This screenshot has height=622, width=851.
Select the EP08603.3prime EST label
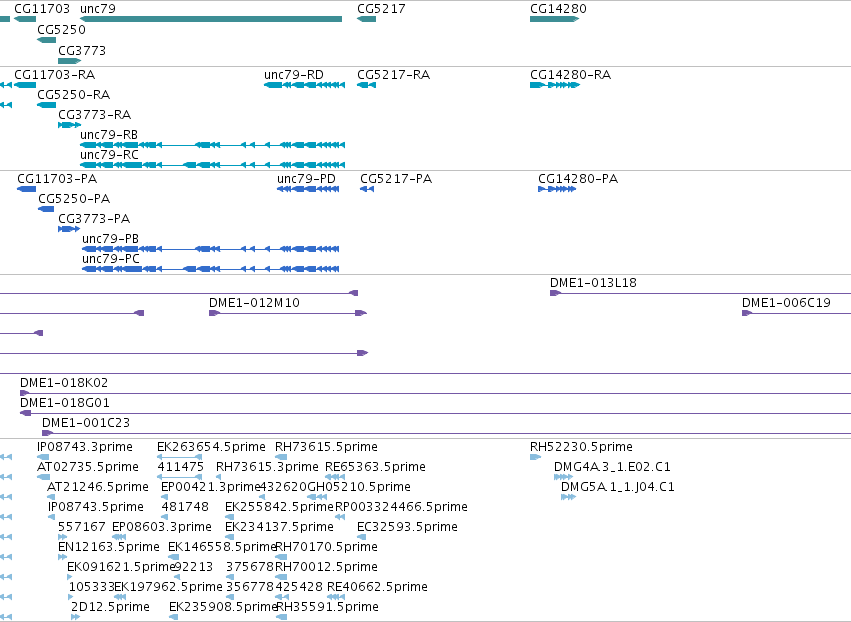tap(162, 527)
